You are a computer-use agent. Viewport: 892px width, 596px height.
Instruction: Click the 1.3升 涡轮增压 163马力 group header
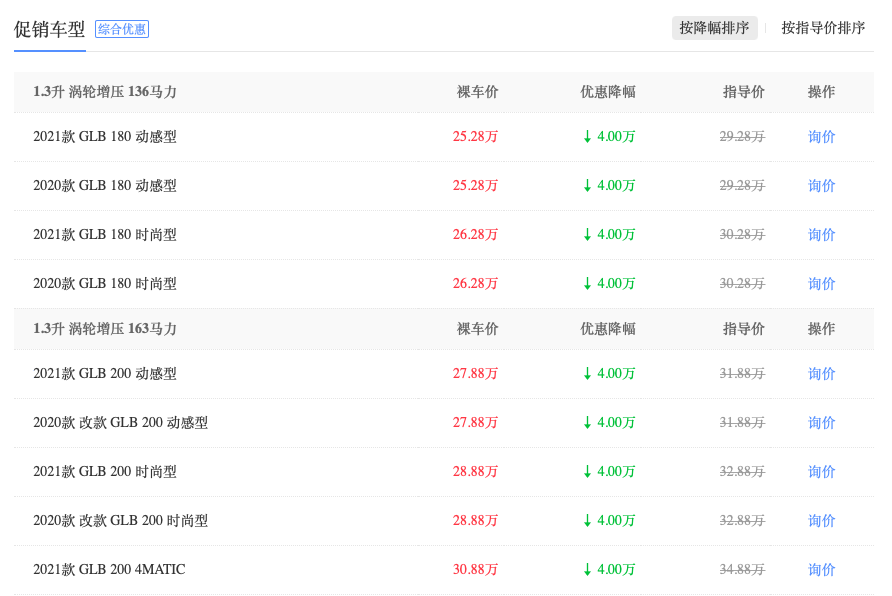(105, 329)
